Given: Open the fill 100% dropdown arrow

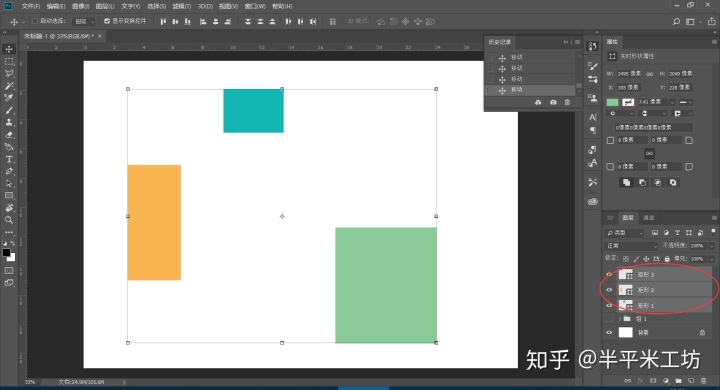Looking at the screenshot, I should 711,259.
